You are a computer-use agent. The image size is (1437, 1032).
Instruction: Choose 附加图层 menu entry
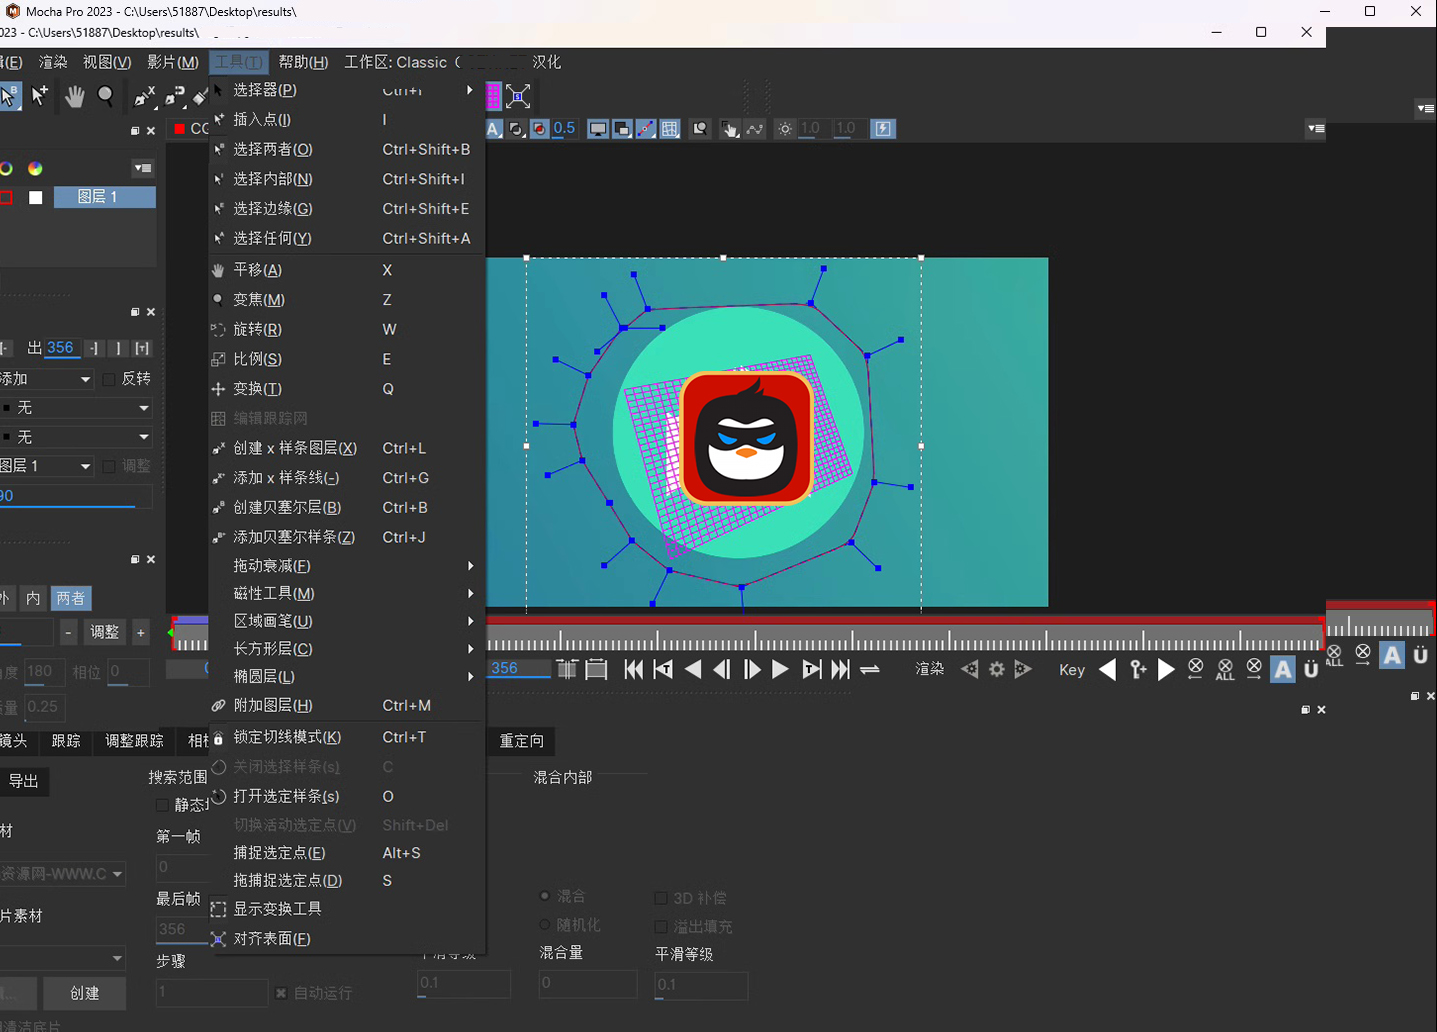[x=347, y=706]
